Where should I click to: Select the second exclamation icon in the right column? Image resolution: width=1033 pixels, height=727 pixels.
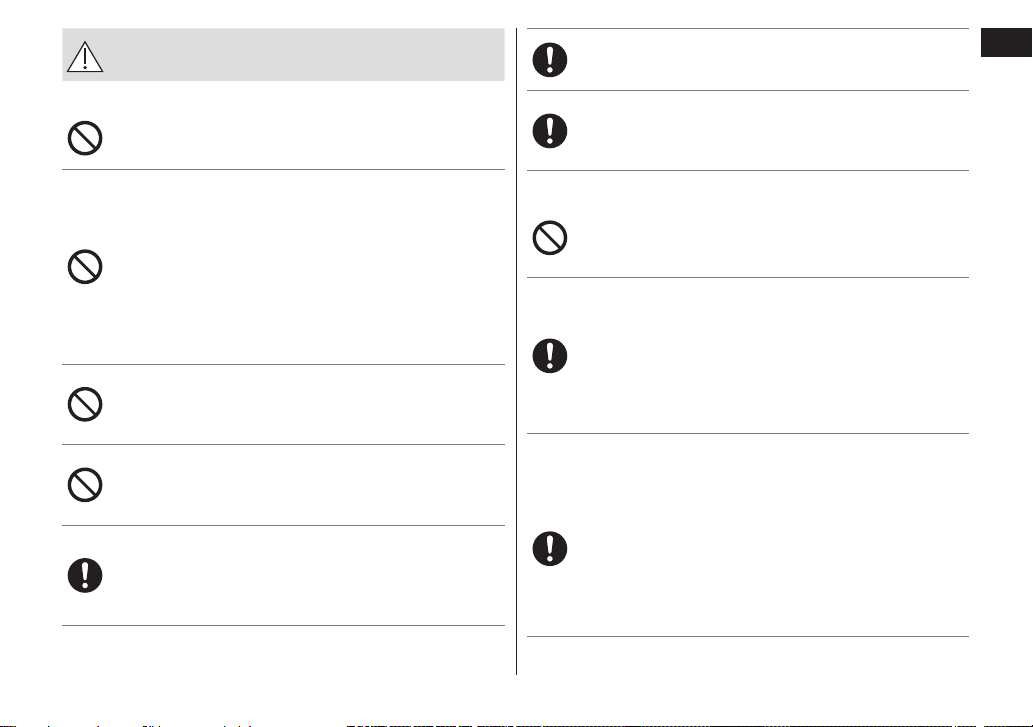coord(550,130)
